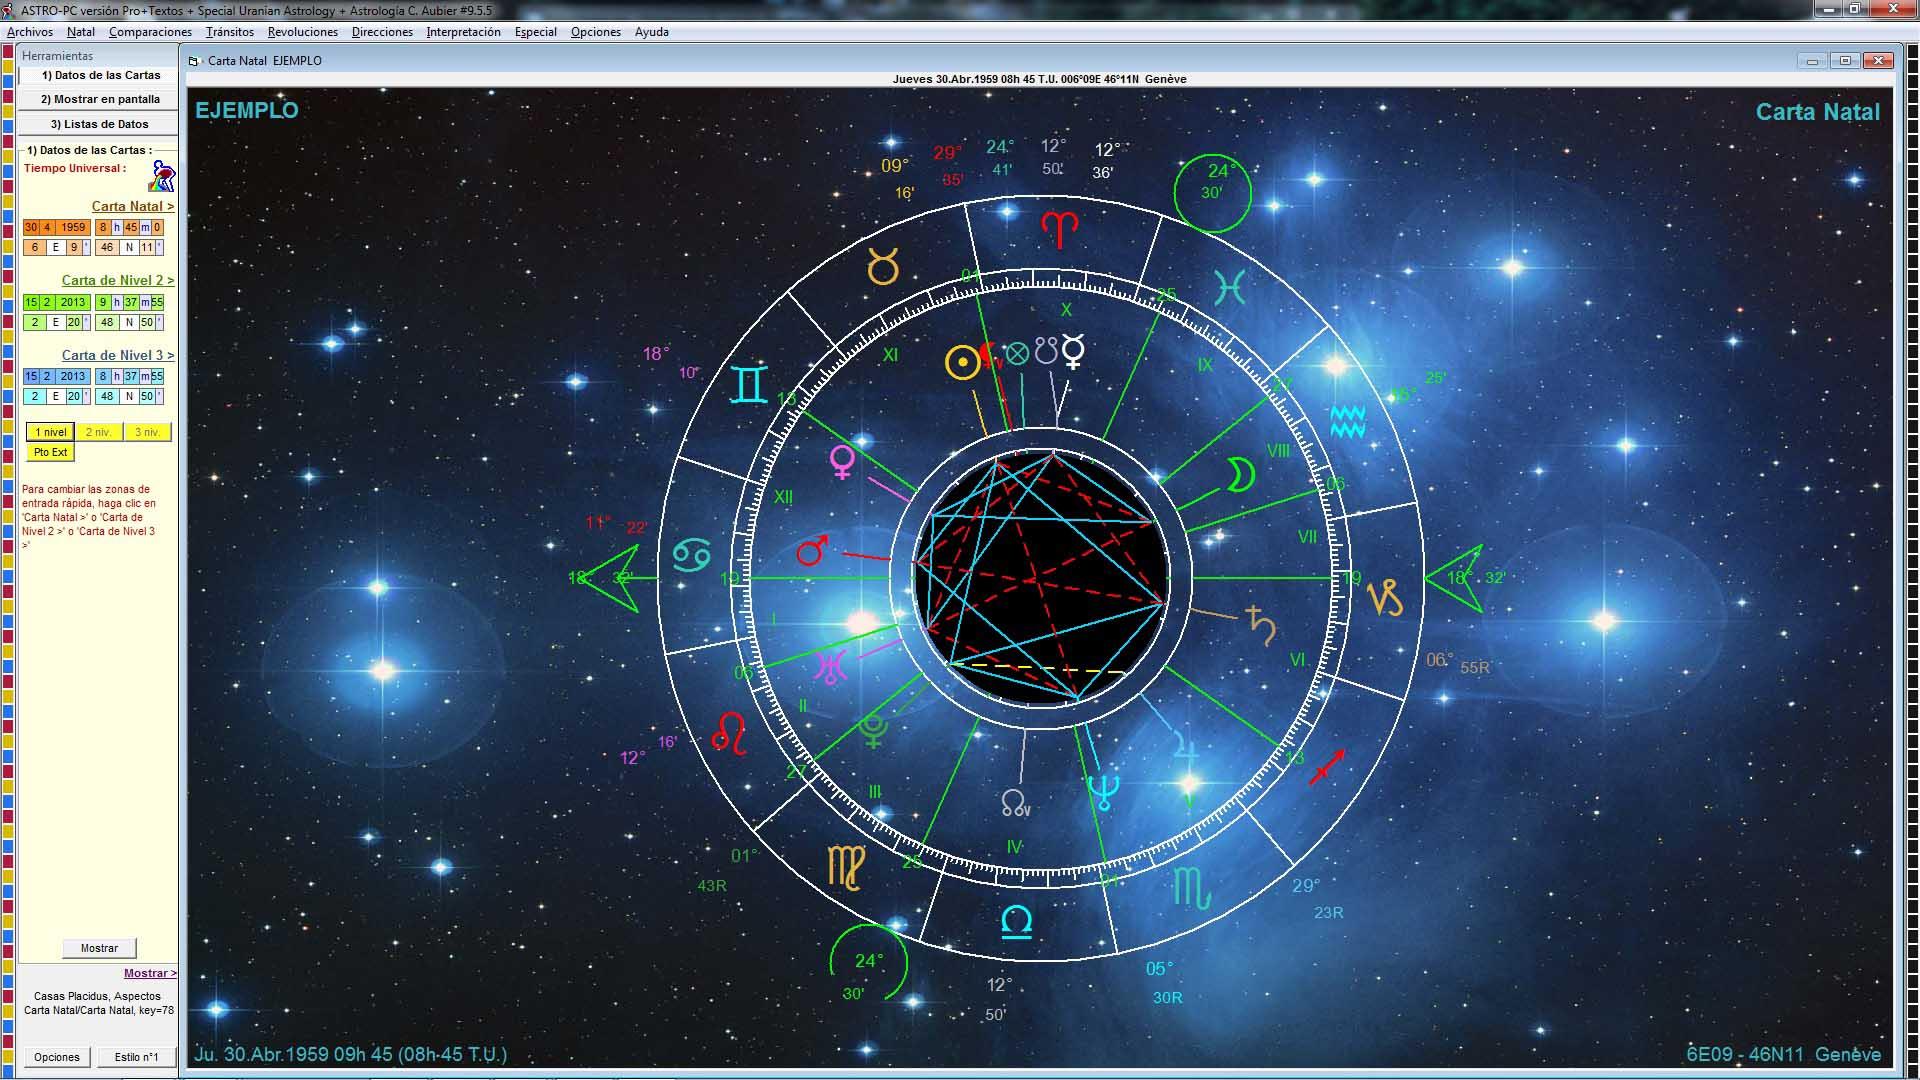Click the Sun glyph in the chart
Image resolution: width=1920 pixels, height=1080 pixels.
pyautogui.click(x=962, y=363)
